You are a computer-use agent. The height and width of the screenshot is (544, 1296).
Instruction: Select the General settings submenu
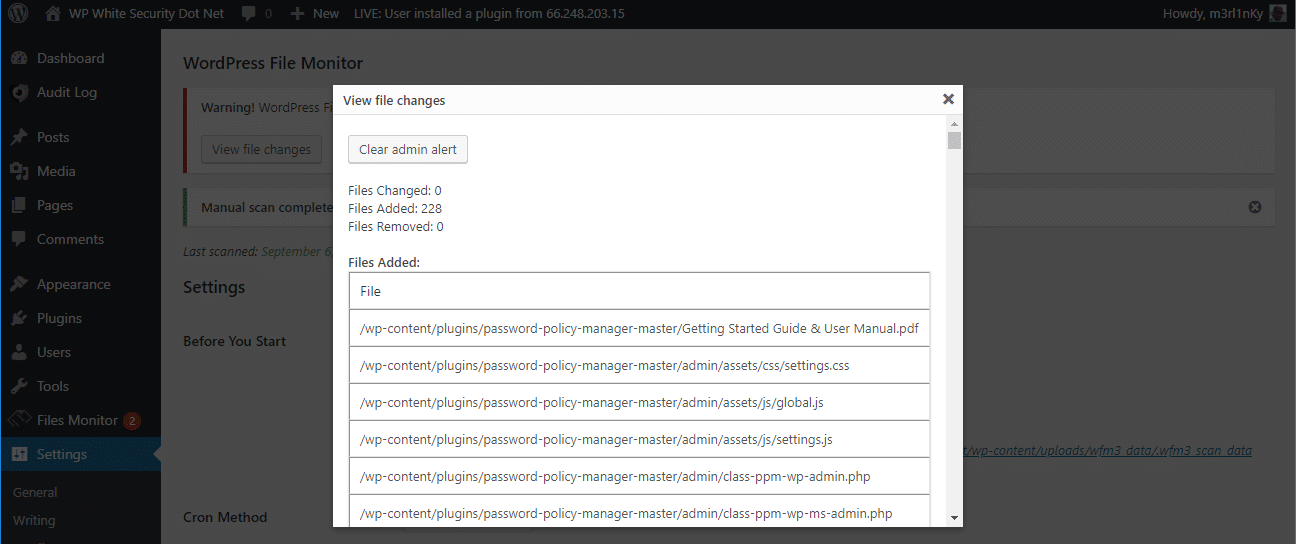(35, 492)
